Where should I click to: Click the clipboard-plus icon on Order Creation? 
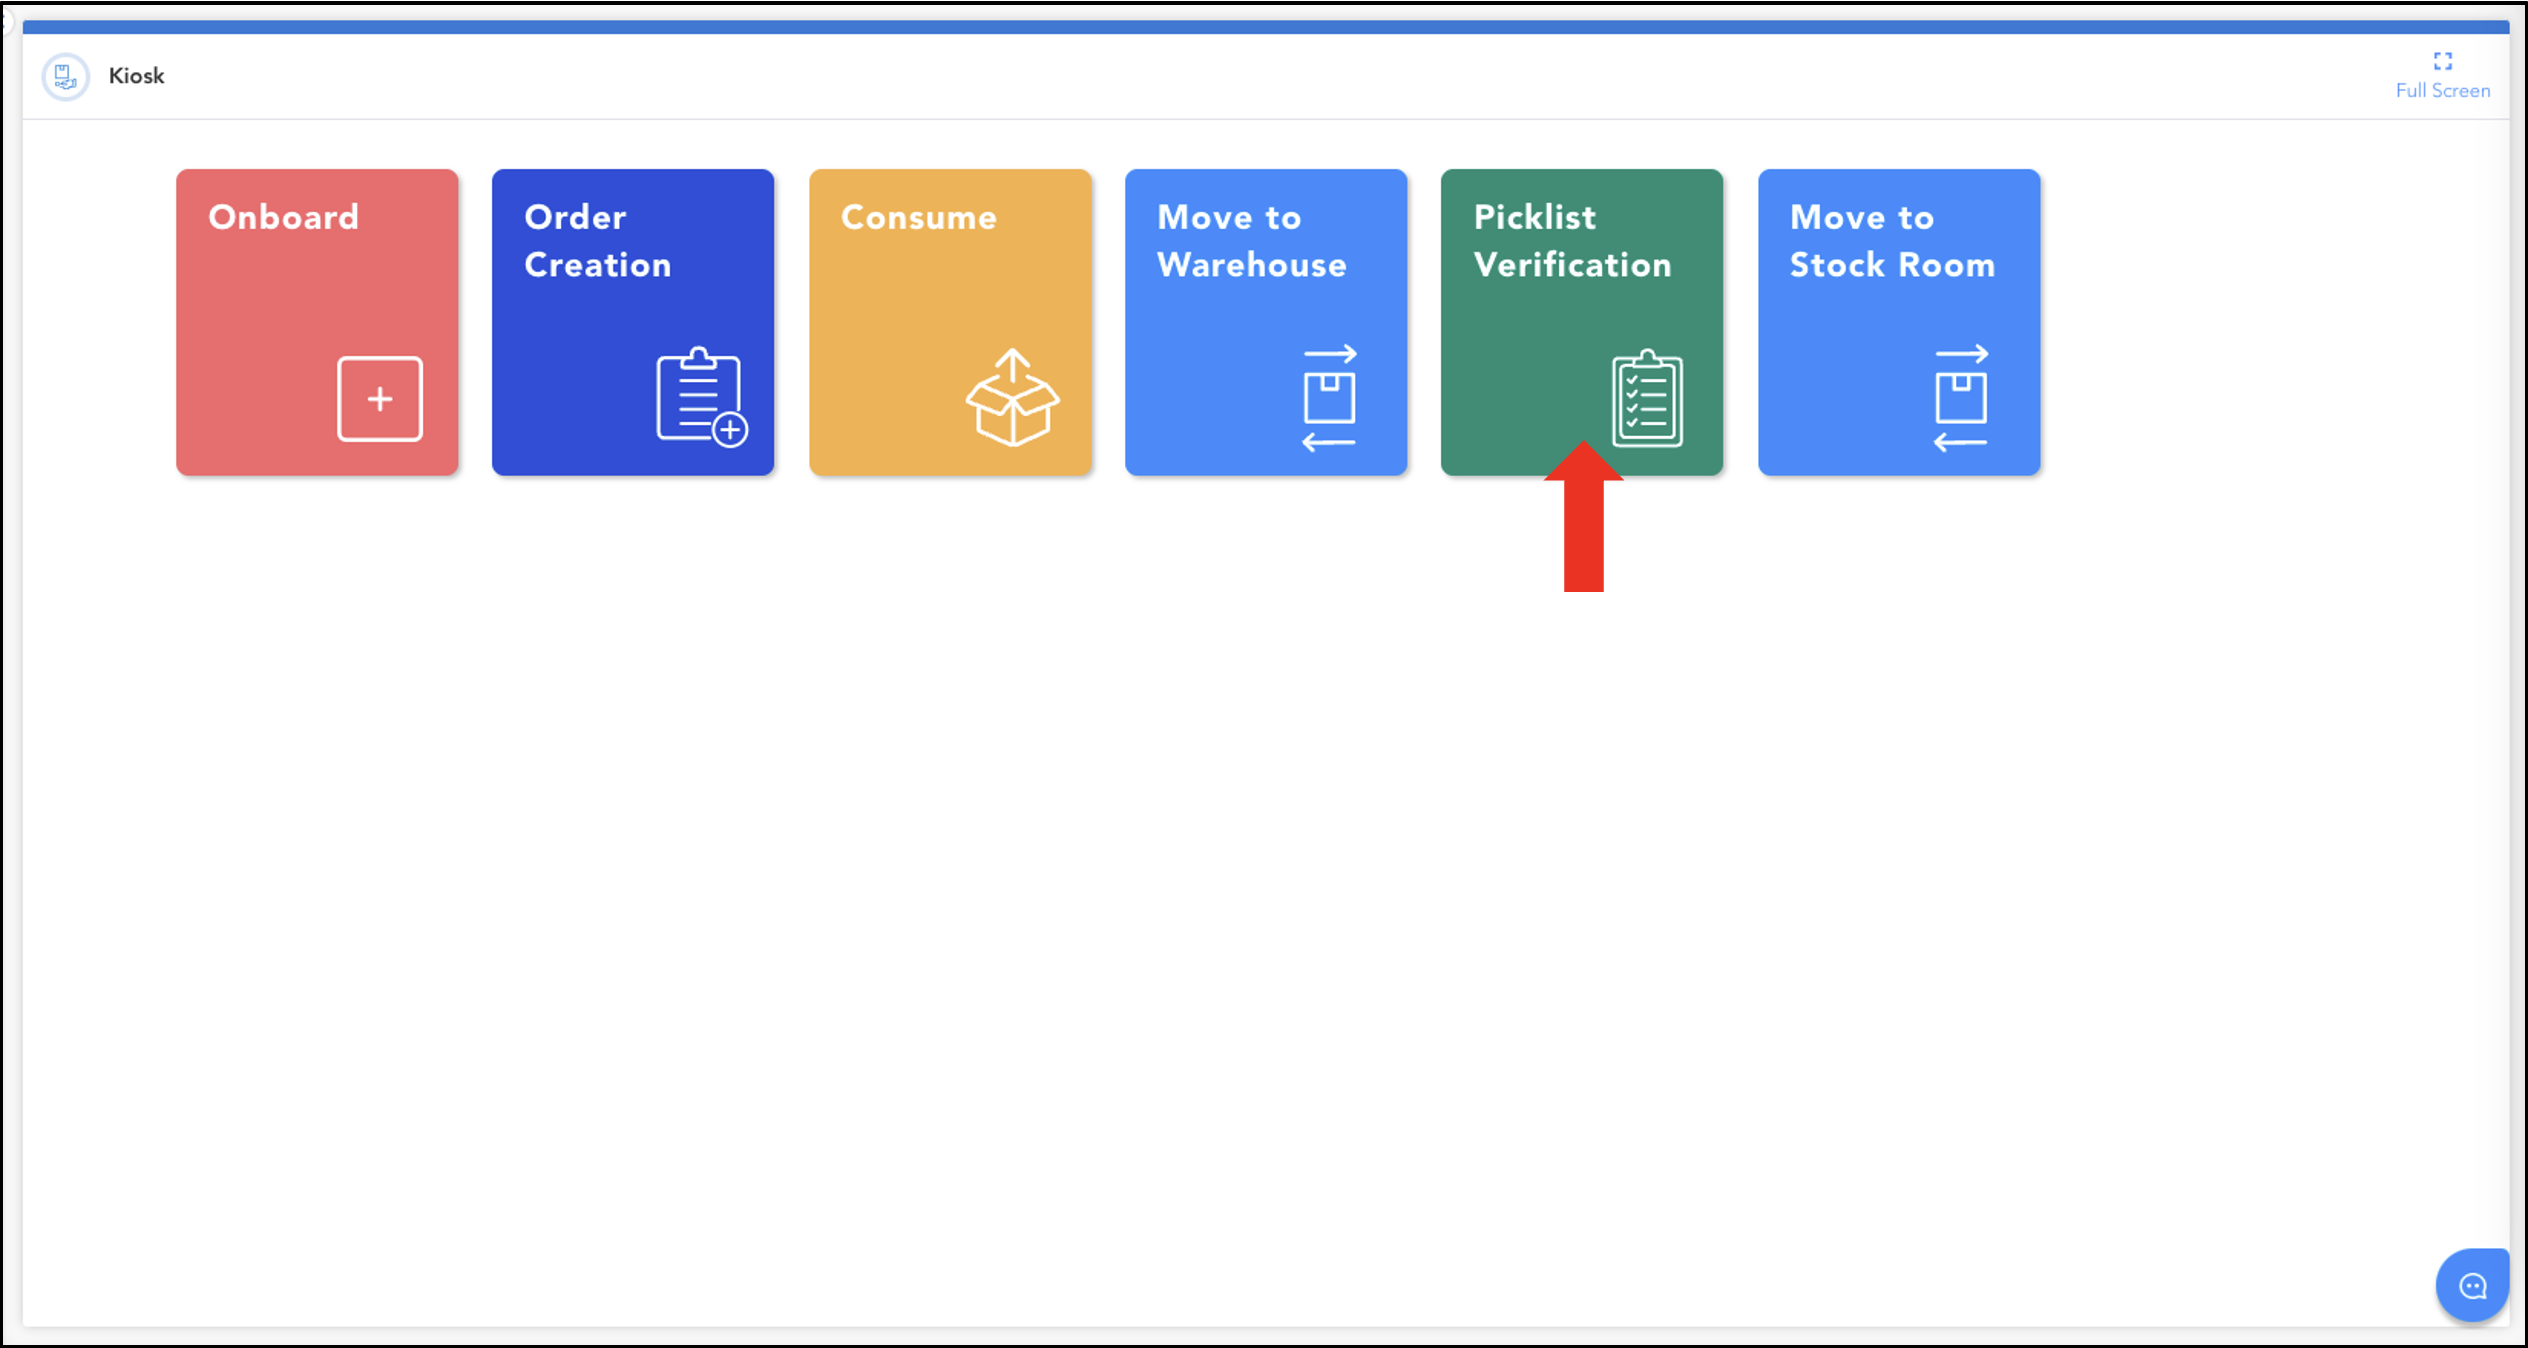701,397
